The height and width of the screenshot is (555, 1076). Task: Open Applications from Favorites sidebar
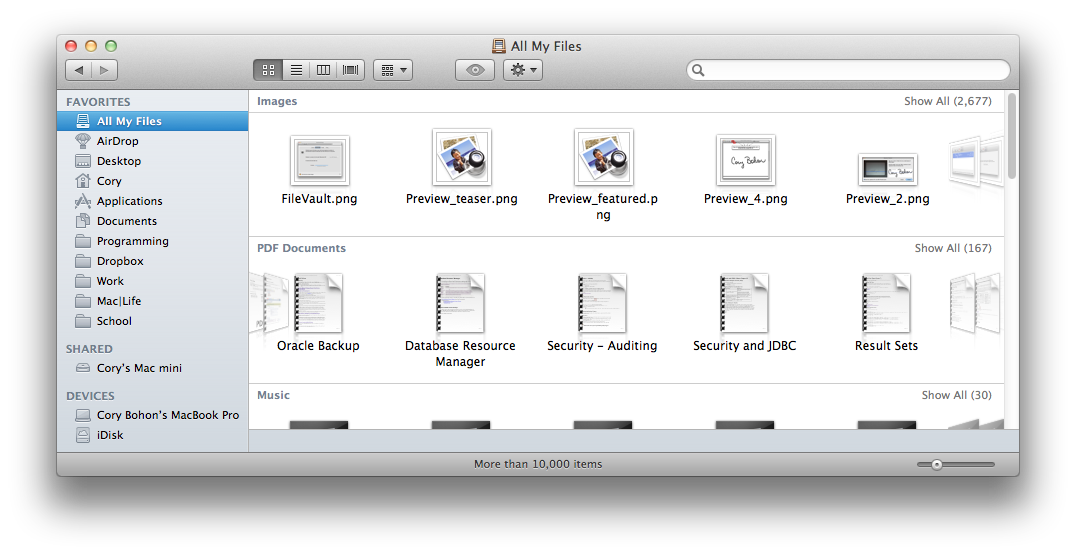tap(129, 201)
